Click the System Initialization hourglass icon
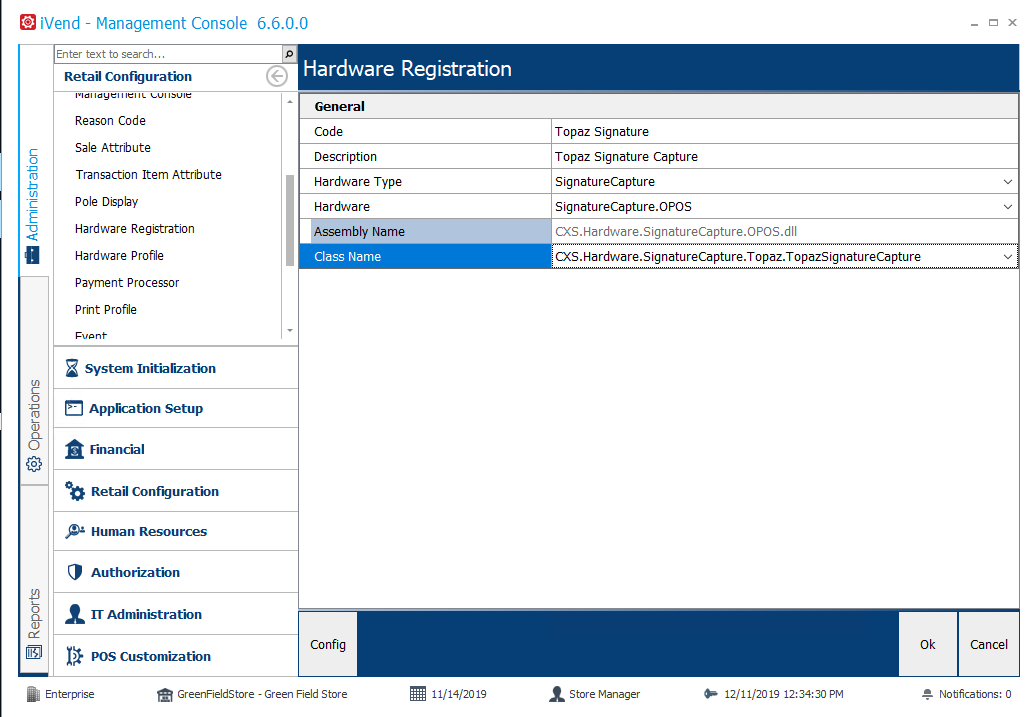Viewport: 1033px width, 717px height. 72,368
